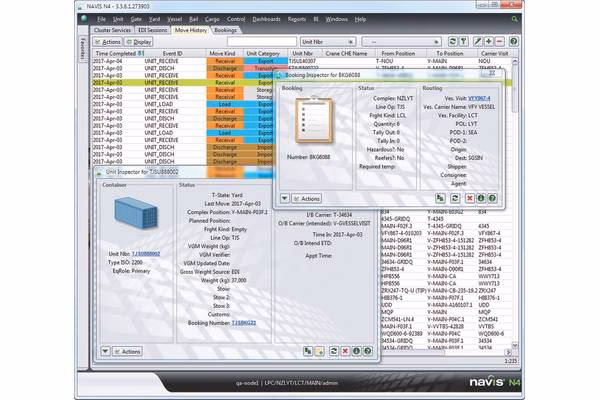Open the Cargo menu
This screenshot has width=600, height=400.
point(212,19)
